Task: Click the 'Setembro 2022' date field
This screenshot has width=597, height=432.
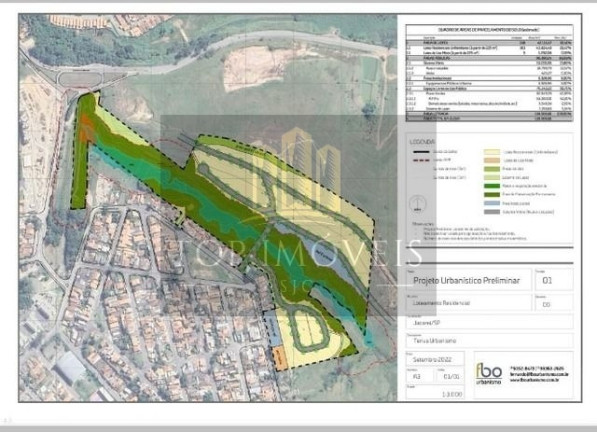Action: [434, 359]
